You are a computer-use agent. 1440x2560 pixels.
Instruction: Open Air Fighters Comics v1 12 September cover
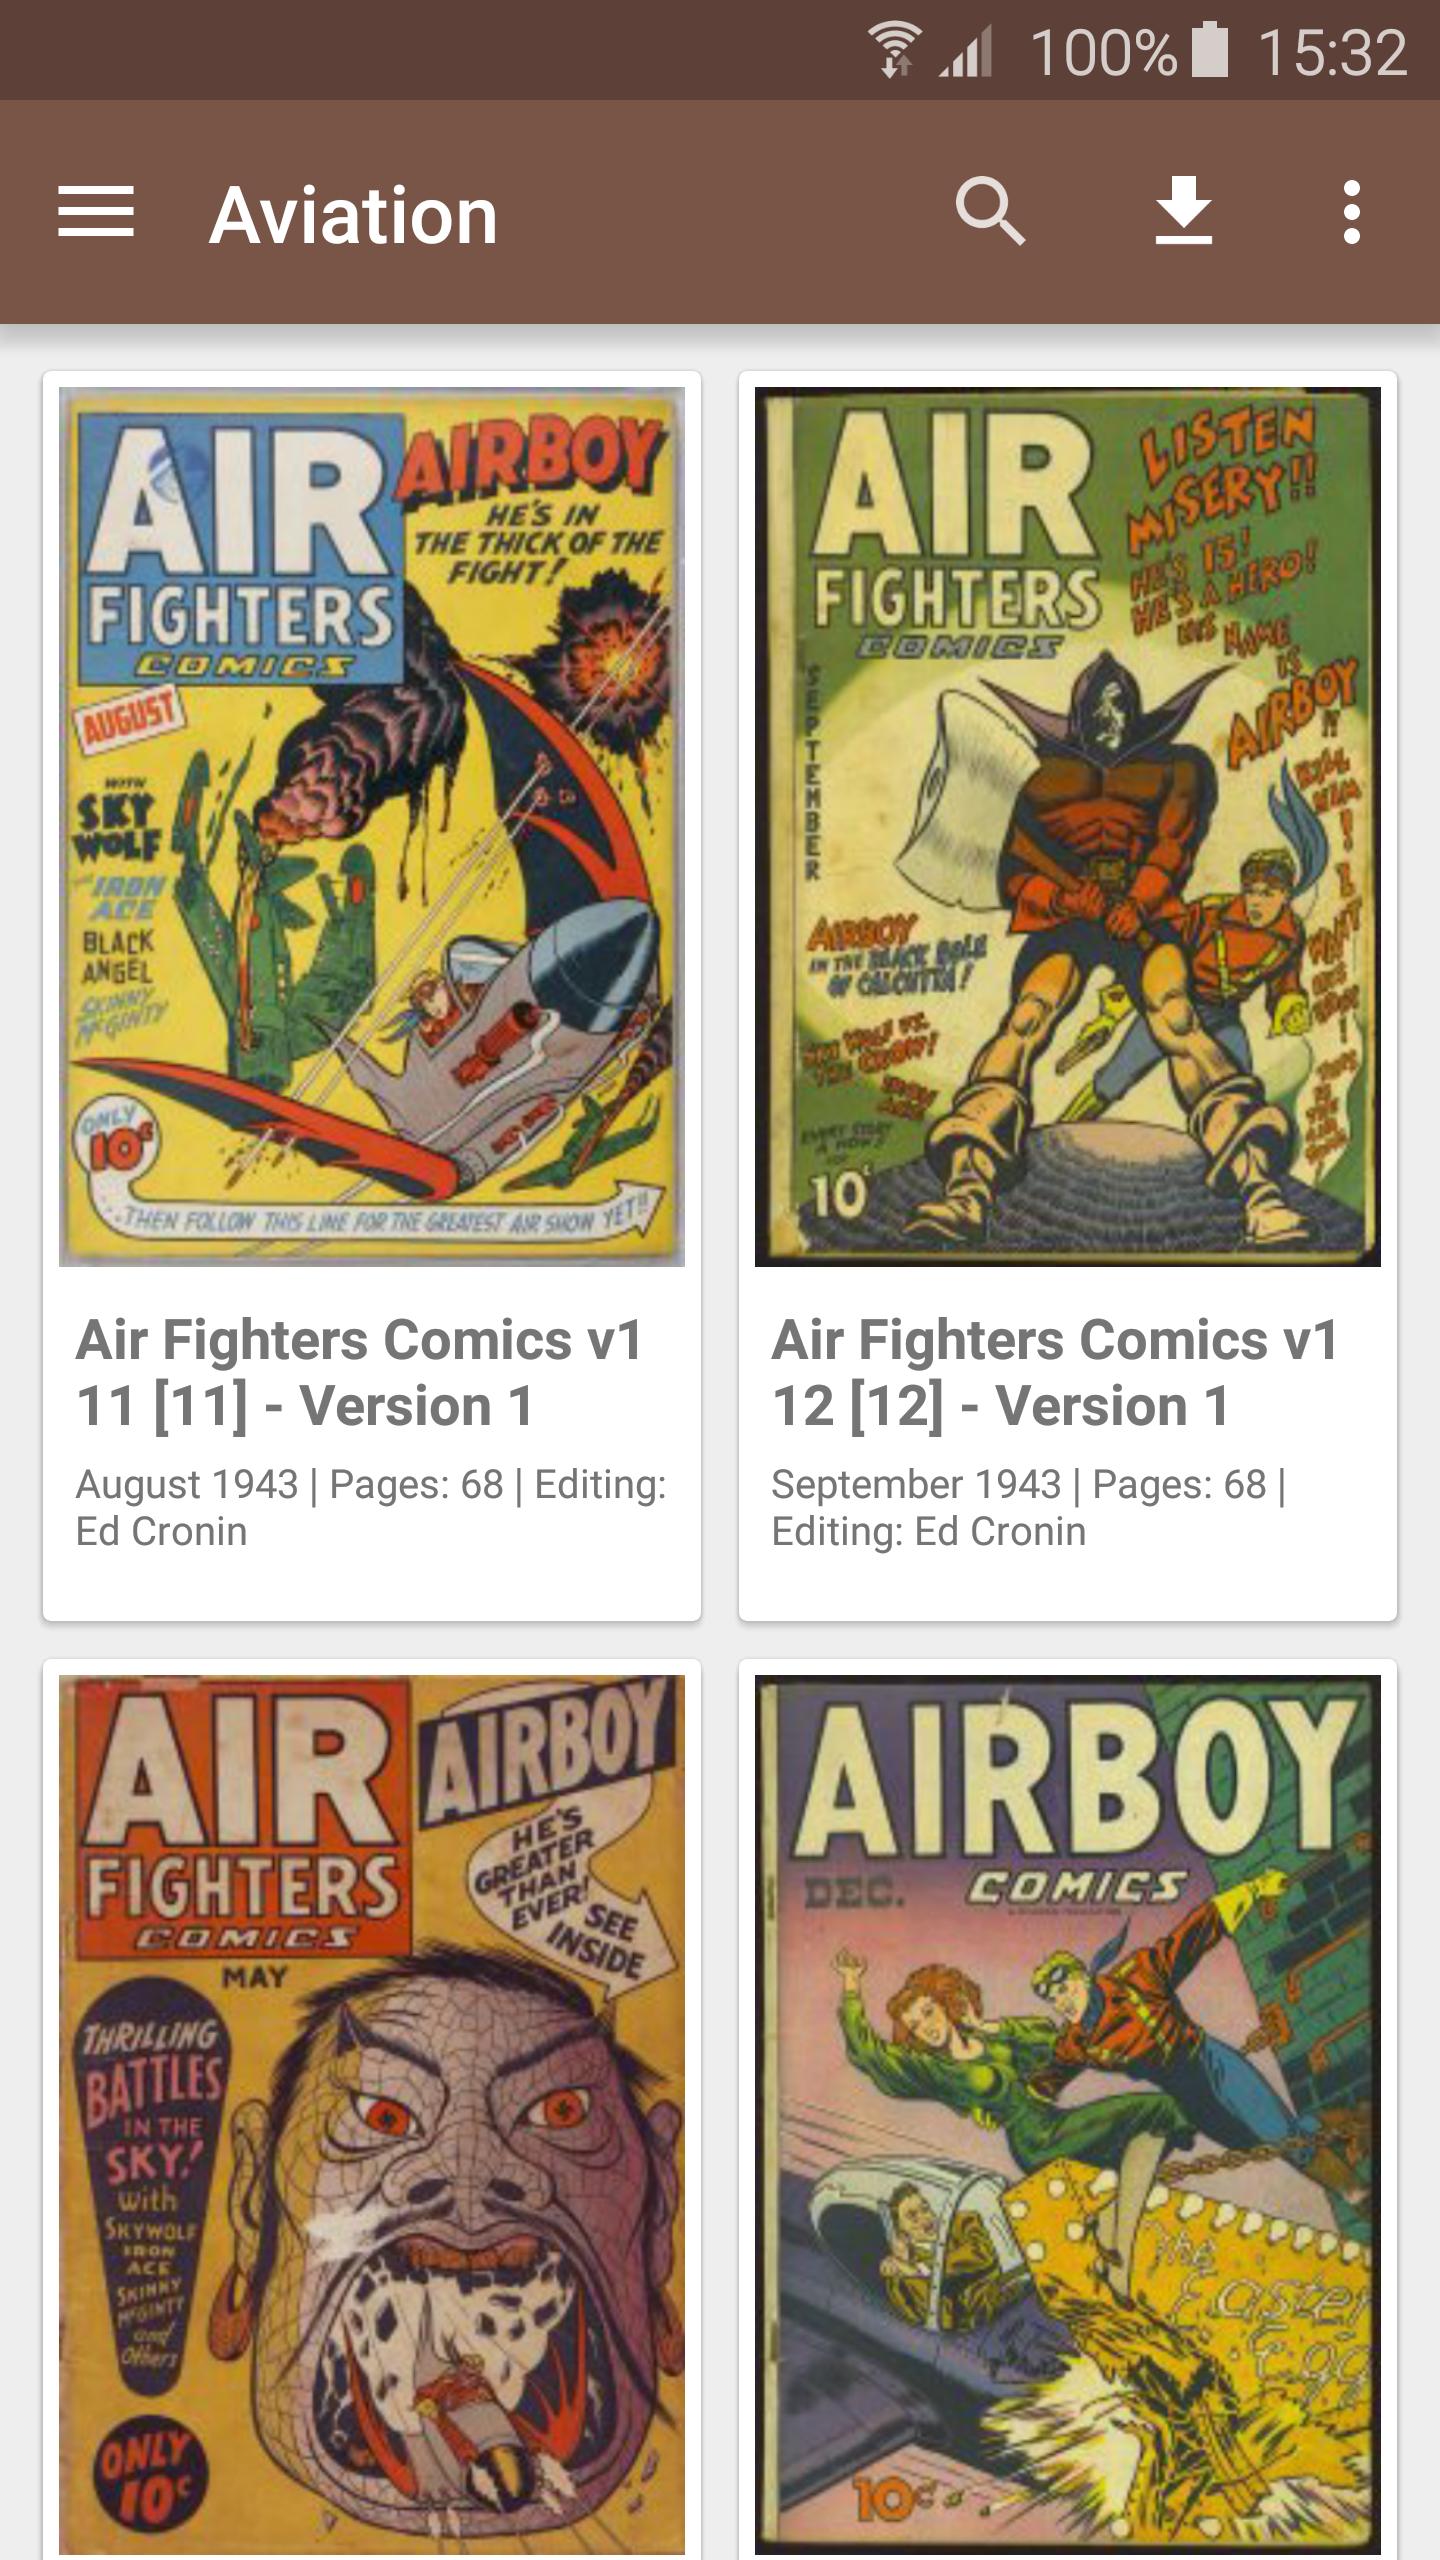(1068, 827)
